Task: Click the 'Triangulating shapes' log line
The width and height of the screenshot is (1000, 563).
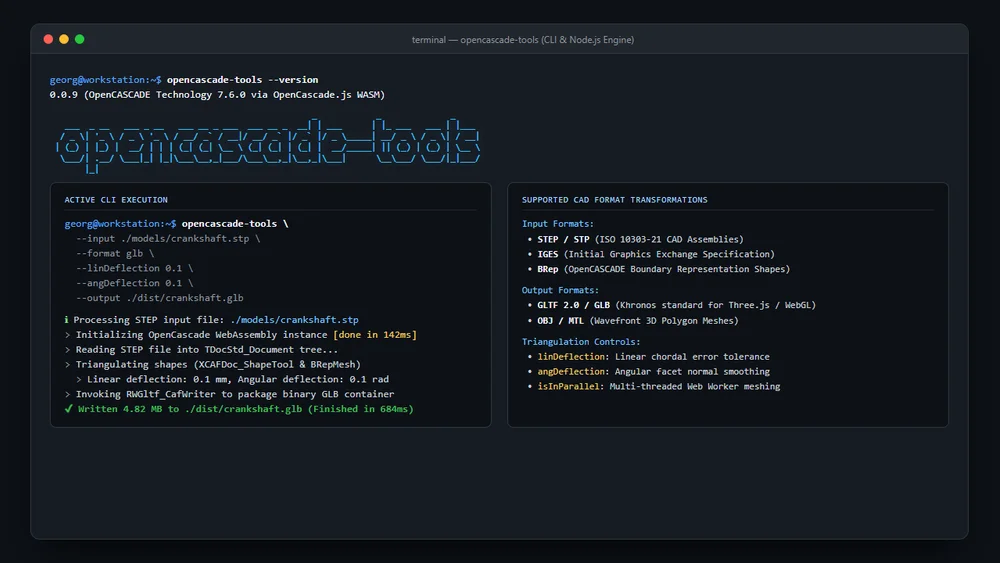Action: 212,365
